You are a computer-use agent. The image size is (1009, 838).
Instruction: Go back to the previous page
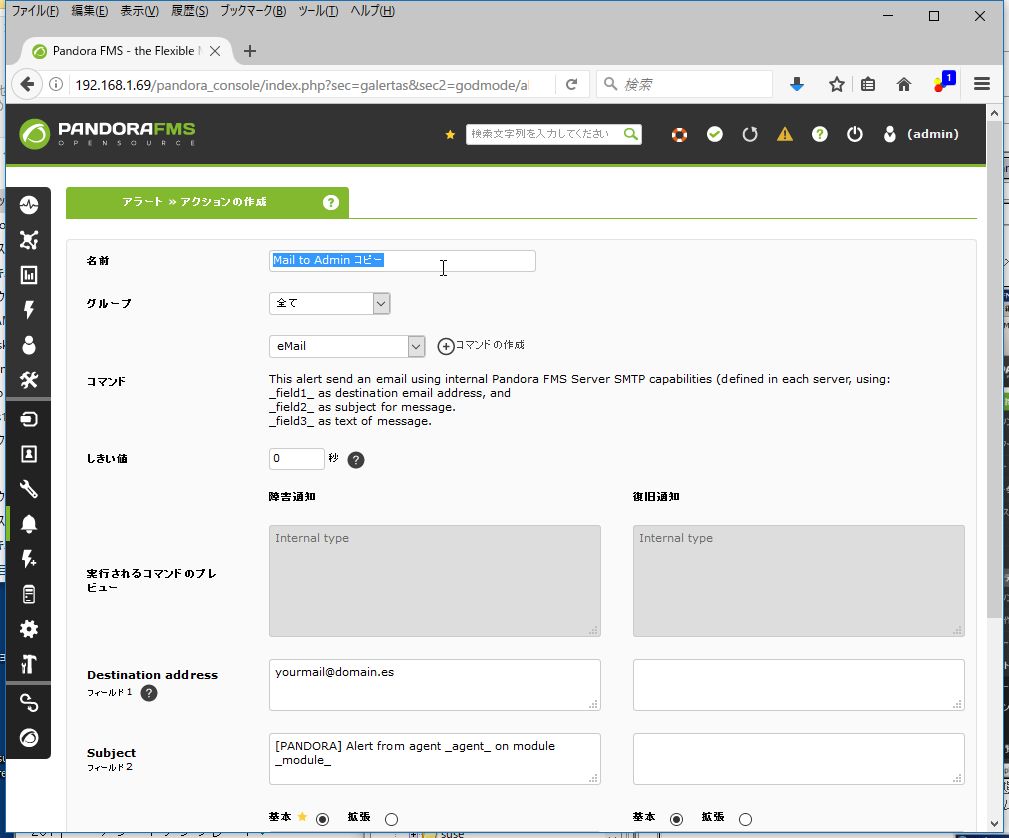pyautogui.click(x=27, y=84)
